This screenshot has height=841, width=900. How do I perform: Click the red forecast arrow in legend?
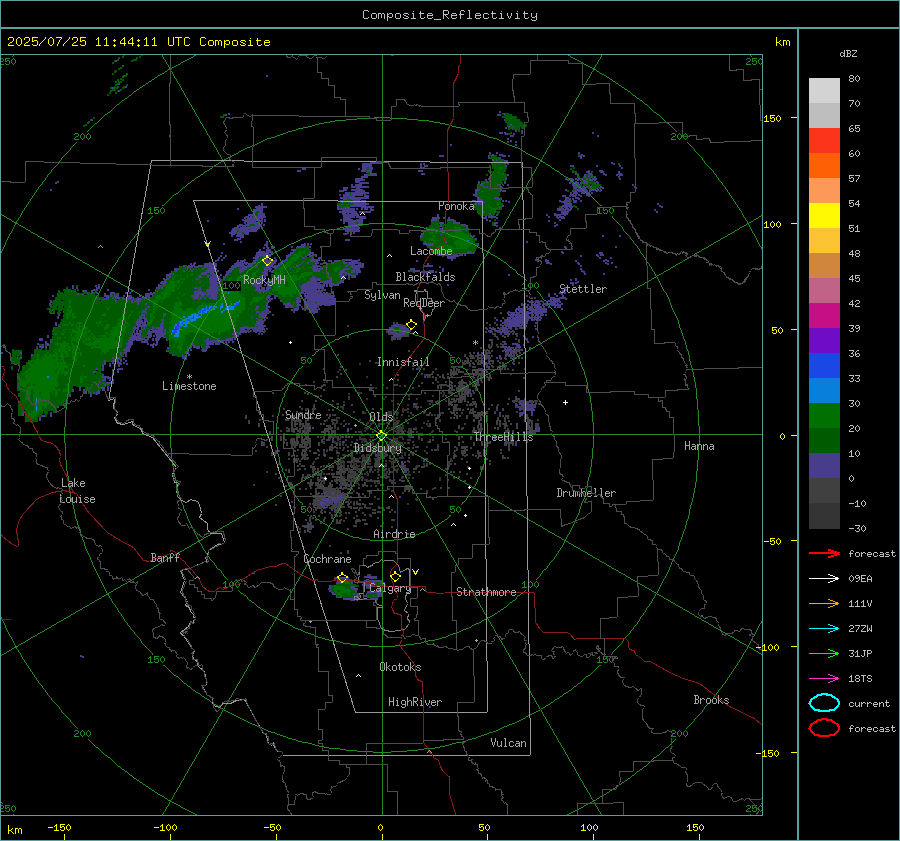[x=824, y=553]
